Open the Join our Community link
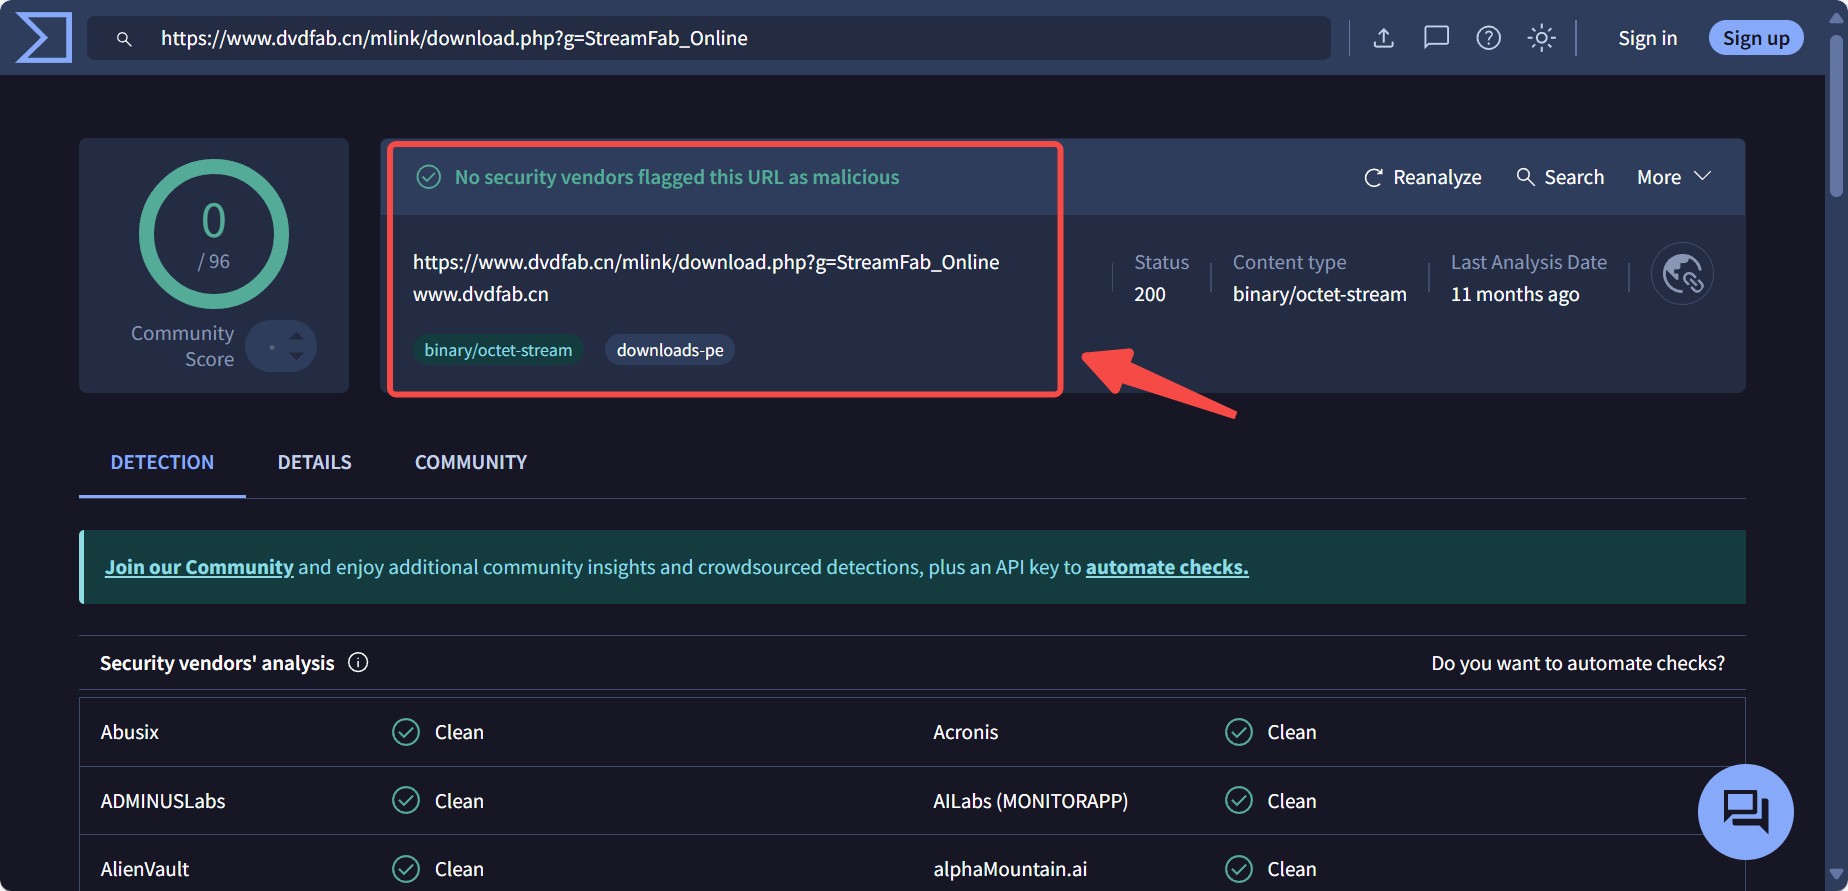Viewport: 1848px width, 891px height. tap(199, 567)
